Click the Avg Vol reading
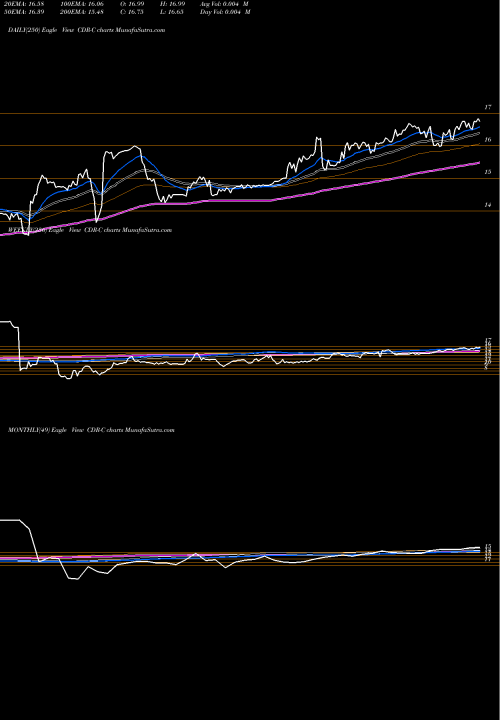 [x=225, y=4]
